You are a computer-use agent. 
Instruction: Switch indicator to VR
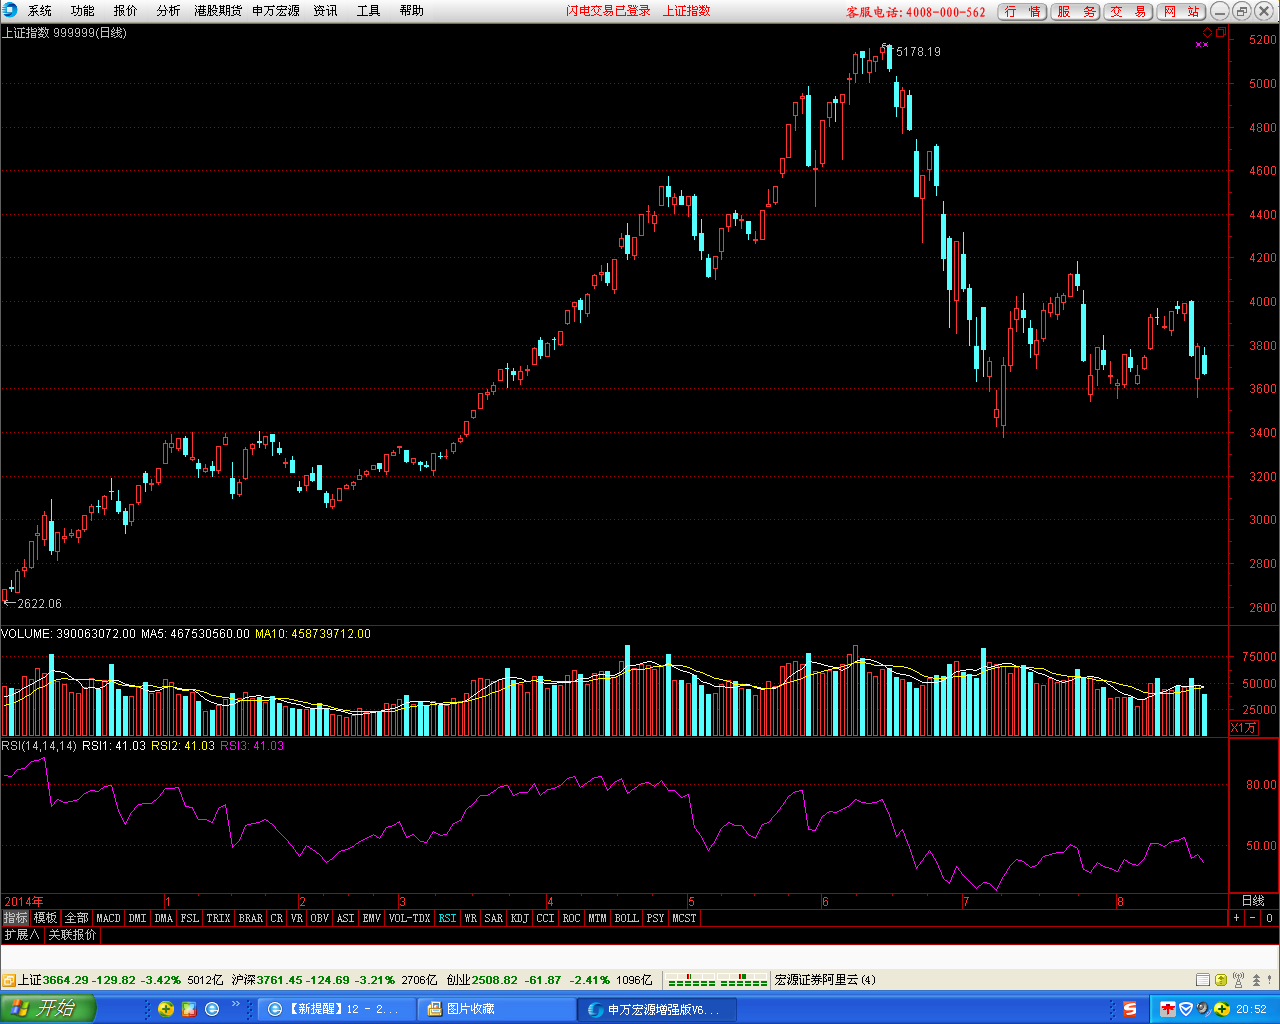(x=297, y=918)
